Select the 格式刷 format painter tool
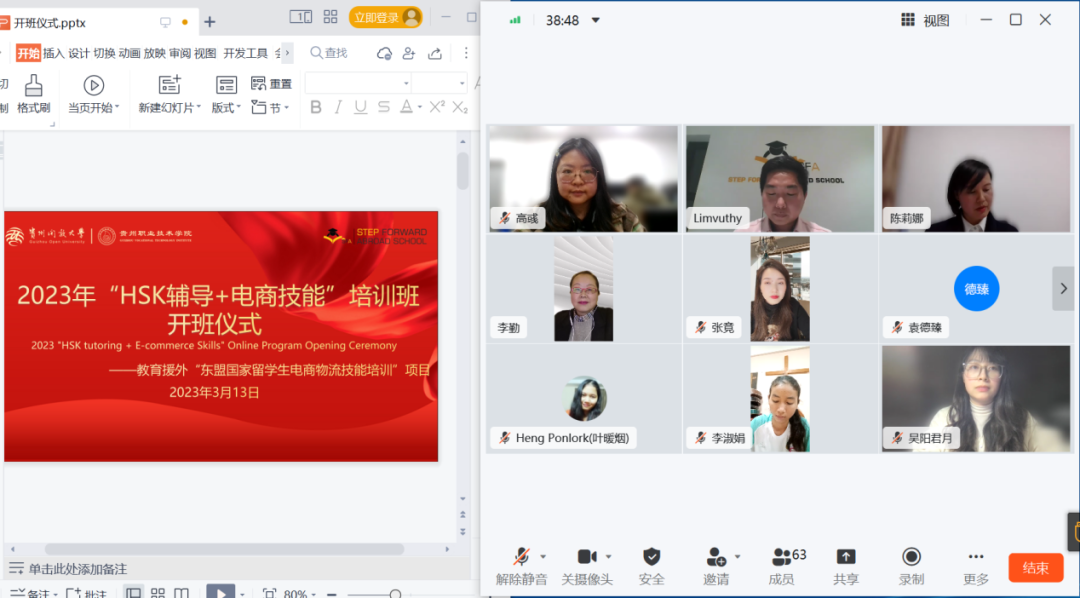This screenshot has width=1080, height=598. [x=33, y=86]
